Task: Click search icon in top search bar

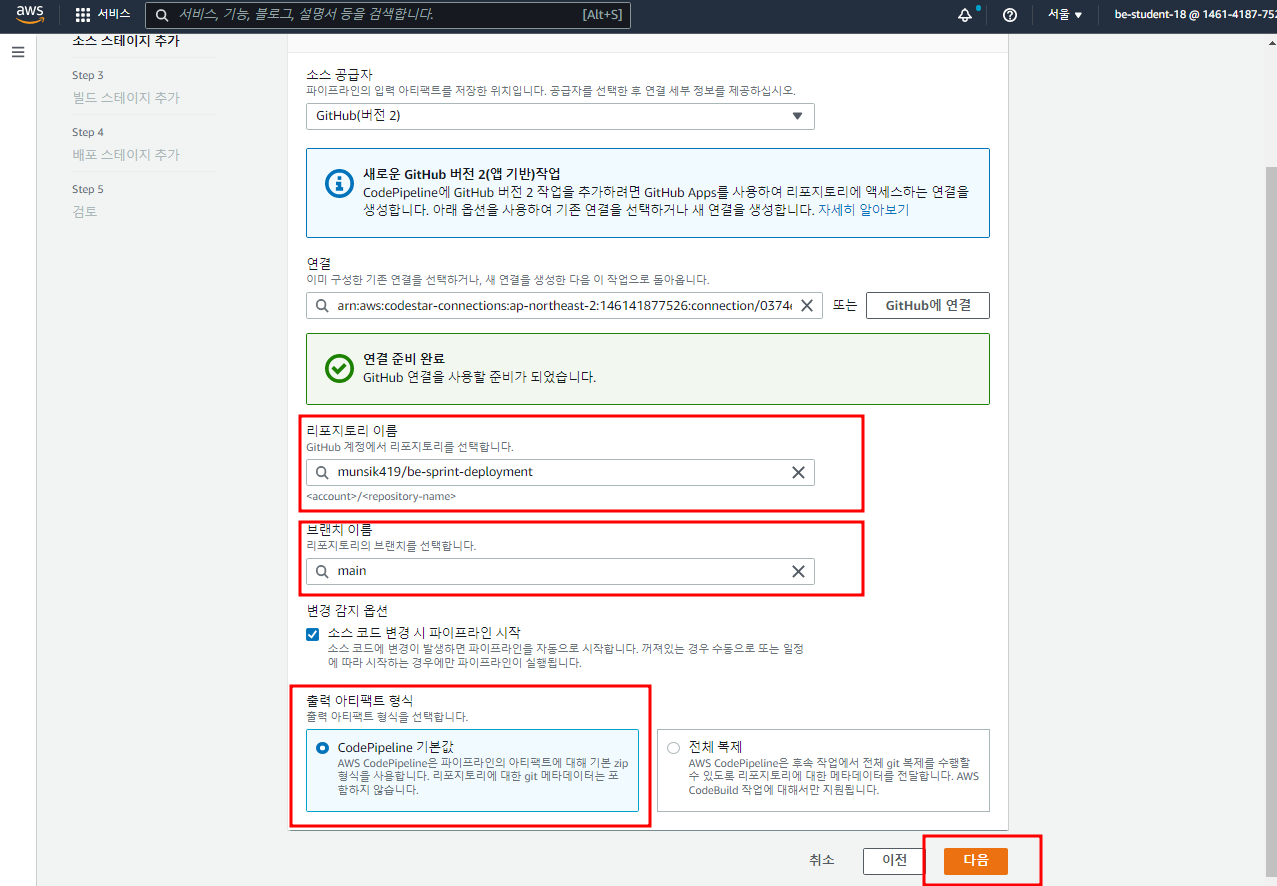Action: 163,15
